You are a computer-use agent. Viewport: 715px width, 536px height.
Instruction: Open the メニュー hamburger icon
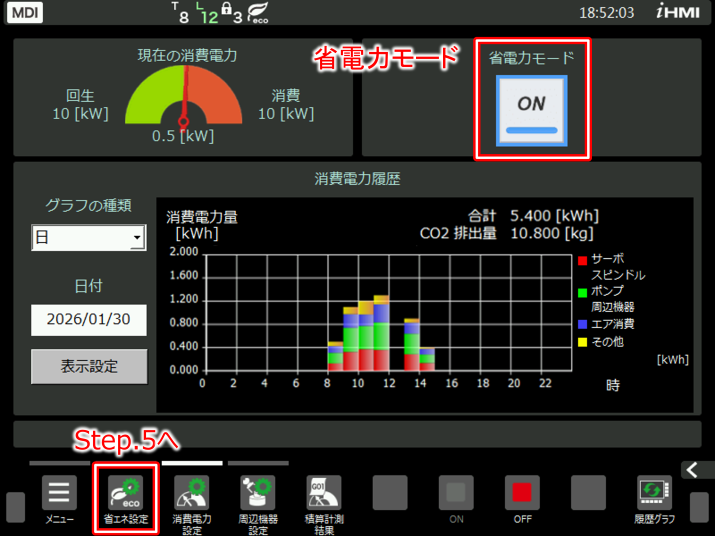59,493
